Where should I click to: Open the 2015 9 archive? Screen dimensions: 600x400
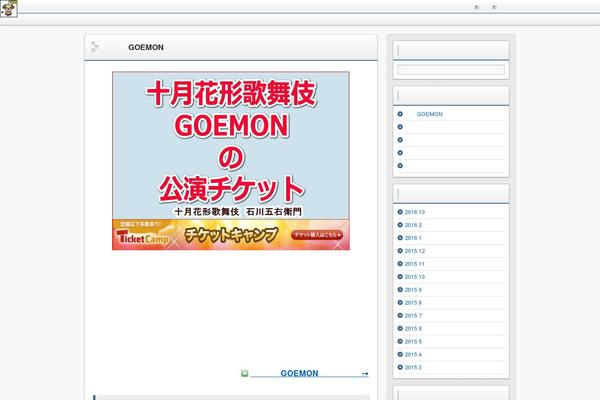click(413, 290)
